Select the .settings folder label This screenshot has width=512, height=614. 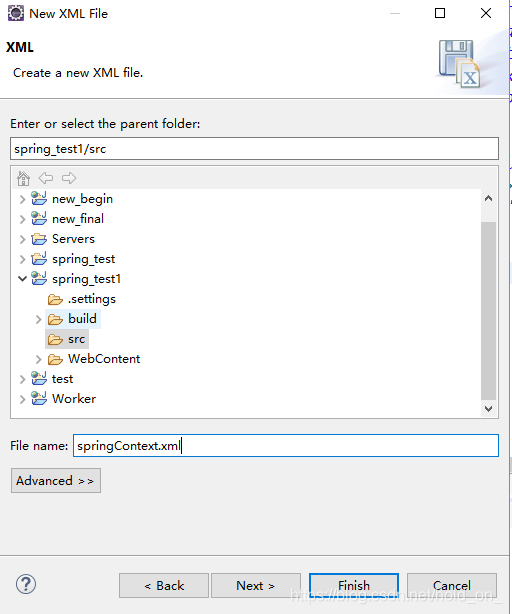pos(92,299)
